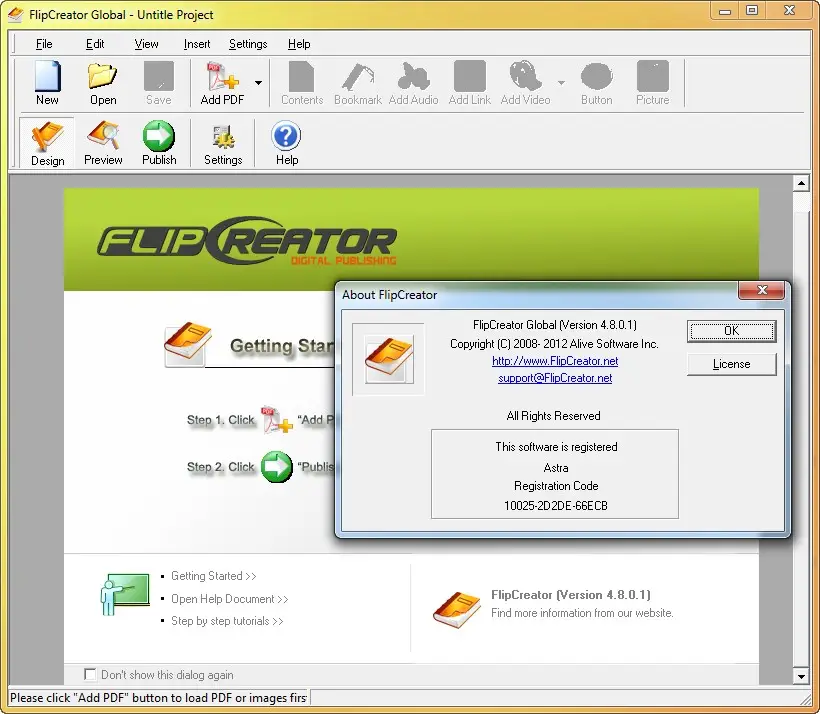
Task: Click the Add Video toolbar icon
Action: coord(526,83)
